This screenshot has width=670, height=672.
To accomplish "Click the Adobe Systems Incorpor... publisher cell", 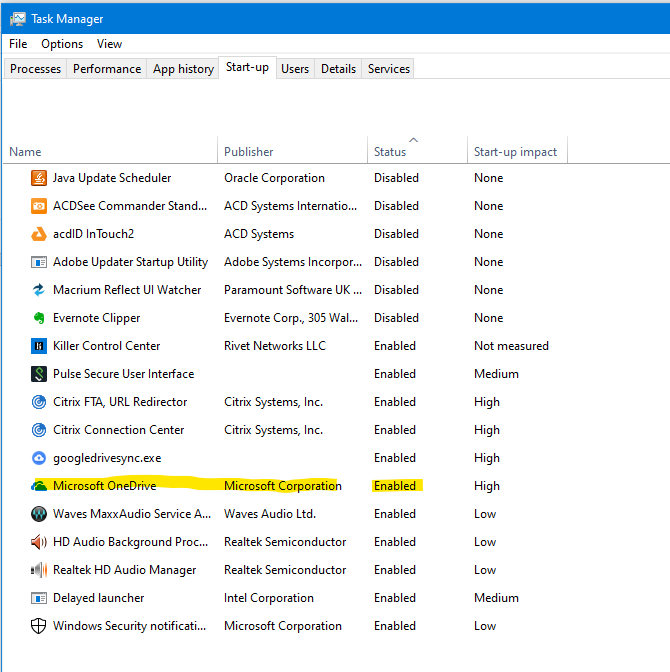I will tap(293, 262).
